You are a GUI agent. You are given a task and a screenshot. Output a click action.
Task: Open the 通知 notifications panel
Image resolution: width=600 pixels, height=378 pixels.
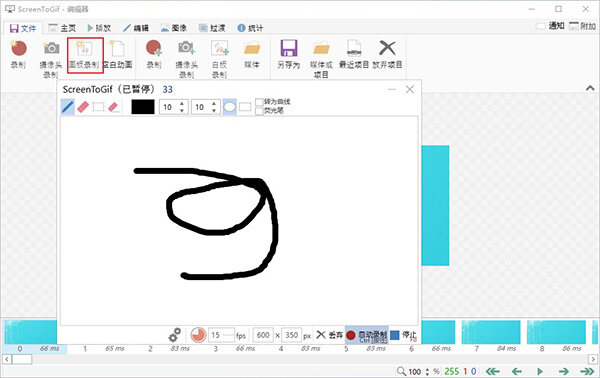point(550,26)
